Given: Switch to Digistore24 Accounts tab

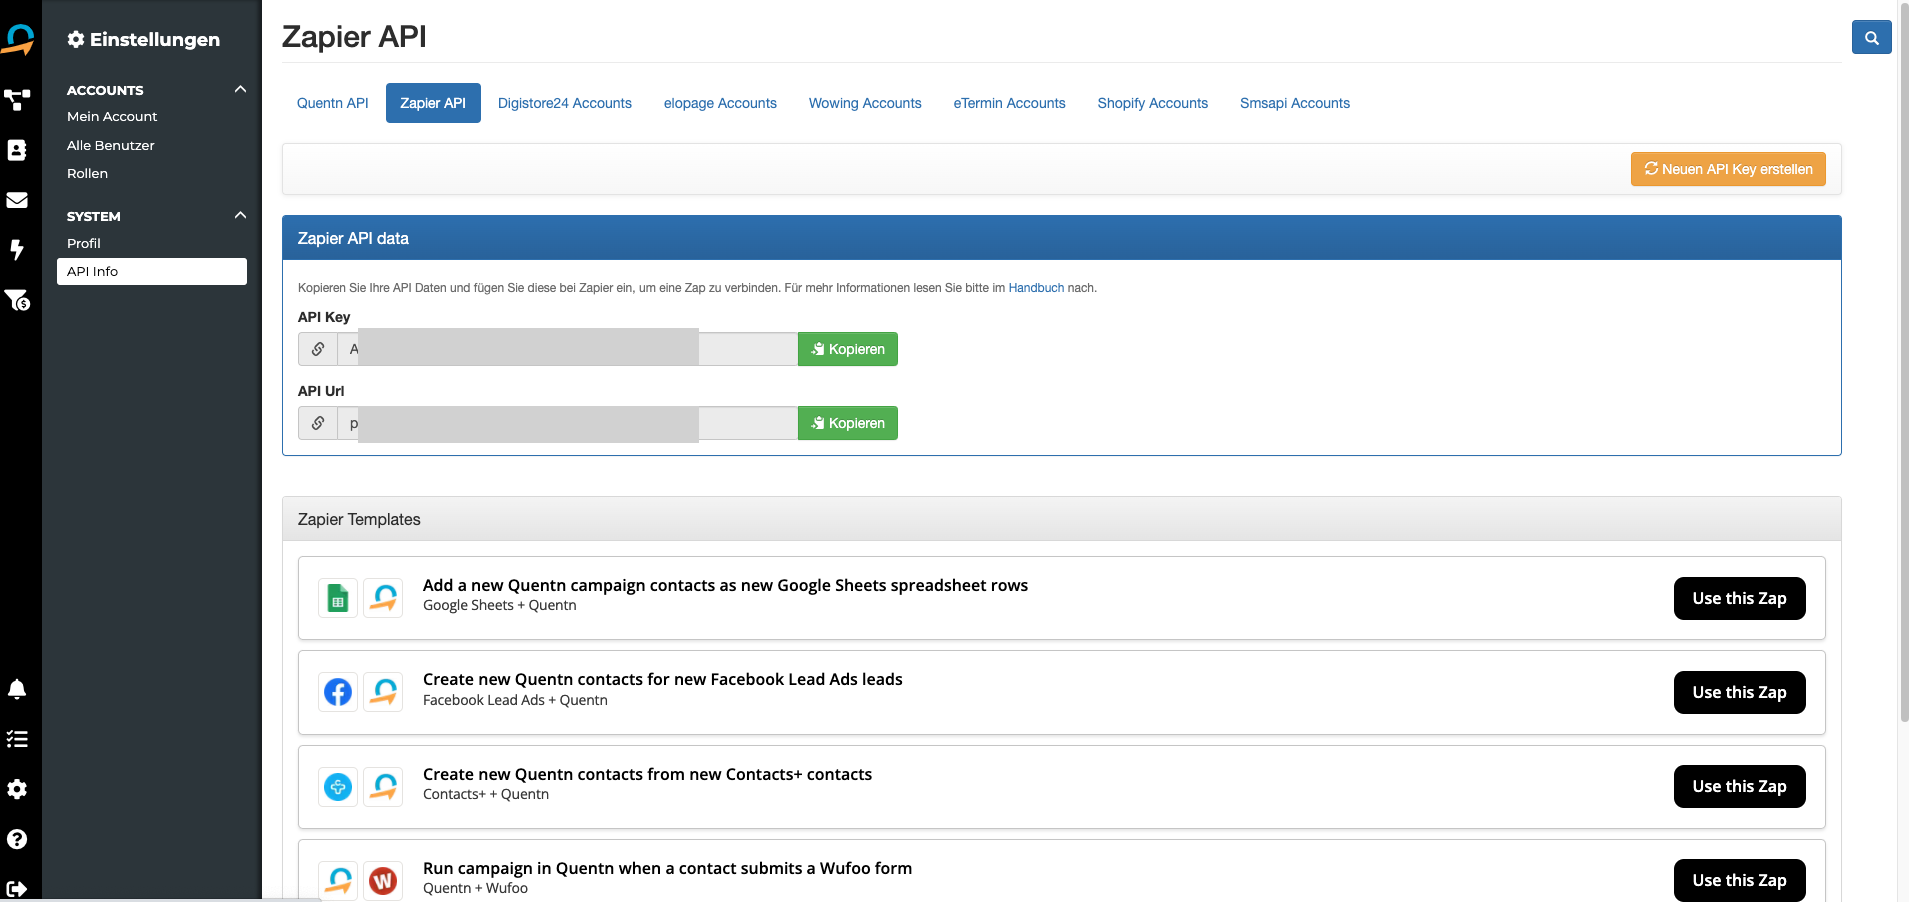Looking at the screenshot, I should tap(564, 103).
